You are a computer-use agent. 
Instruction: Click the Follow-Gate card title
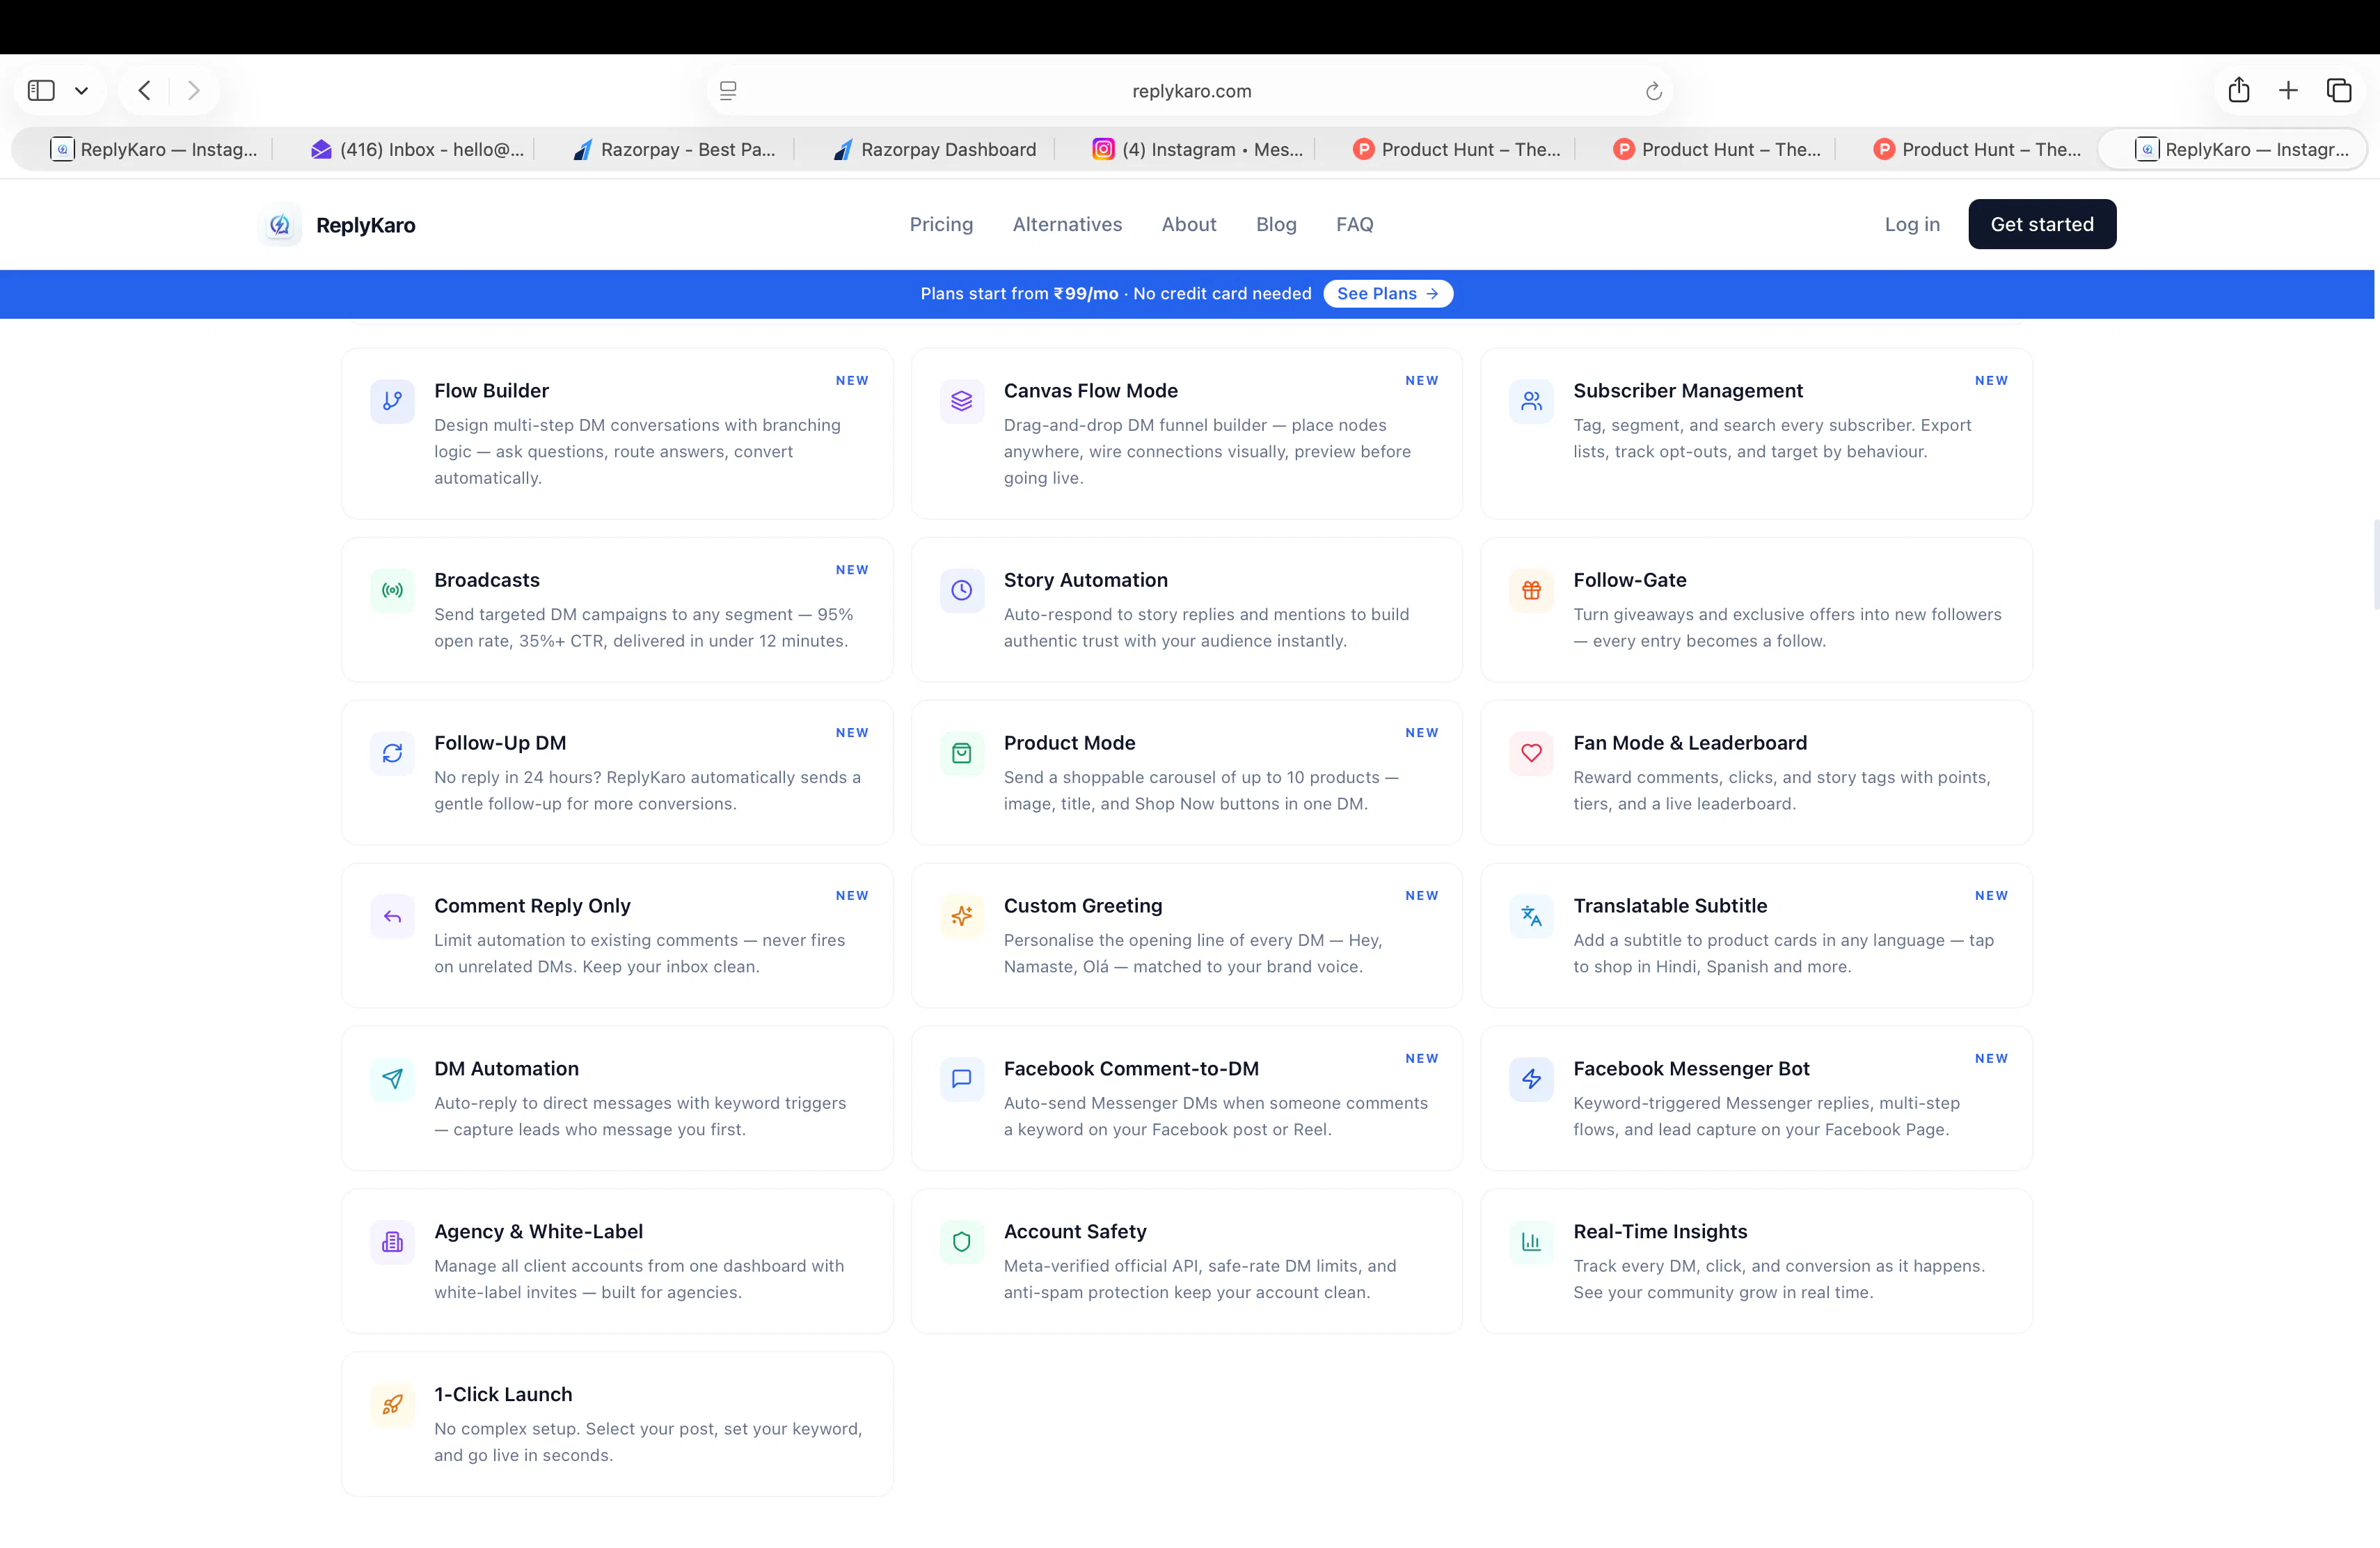[1629, 580]
